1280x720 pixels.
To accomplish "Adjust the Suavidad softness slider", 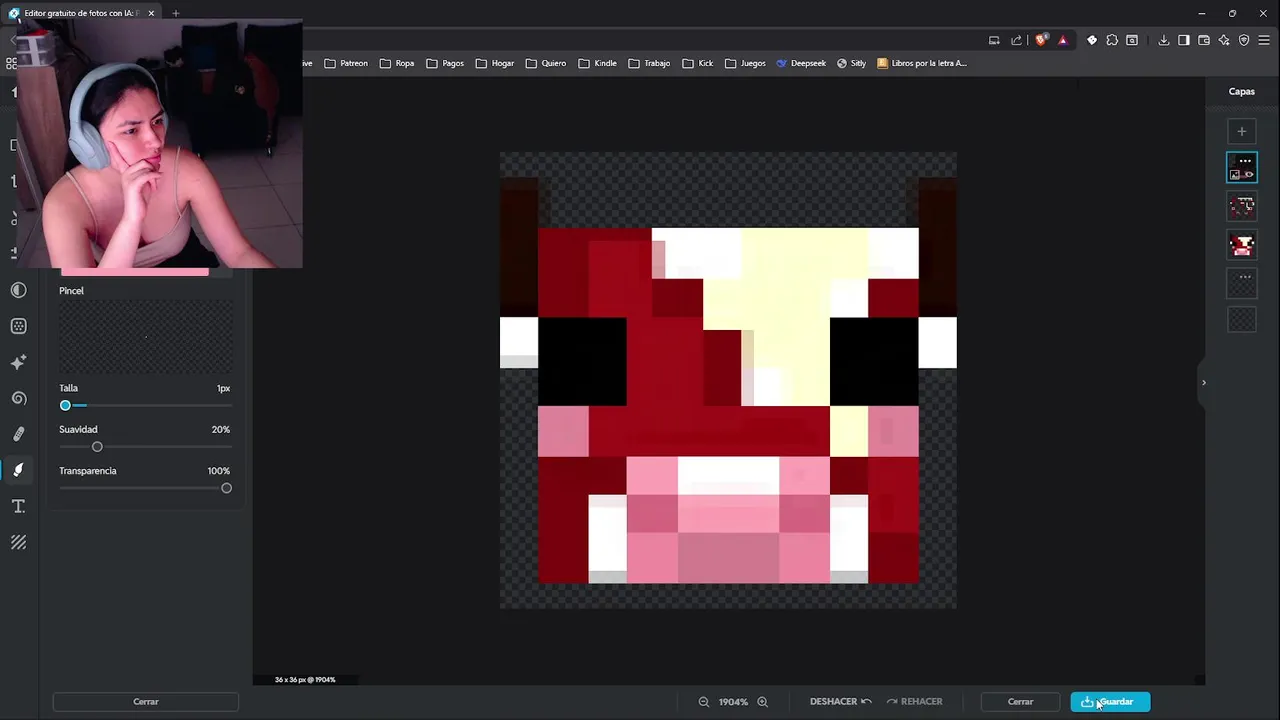I will pyautogui.click(x=146, y=447).
